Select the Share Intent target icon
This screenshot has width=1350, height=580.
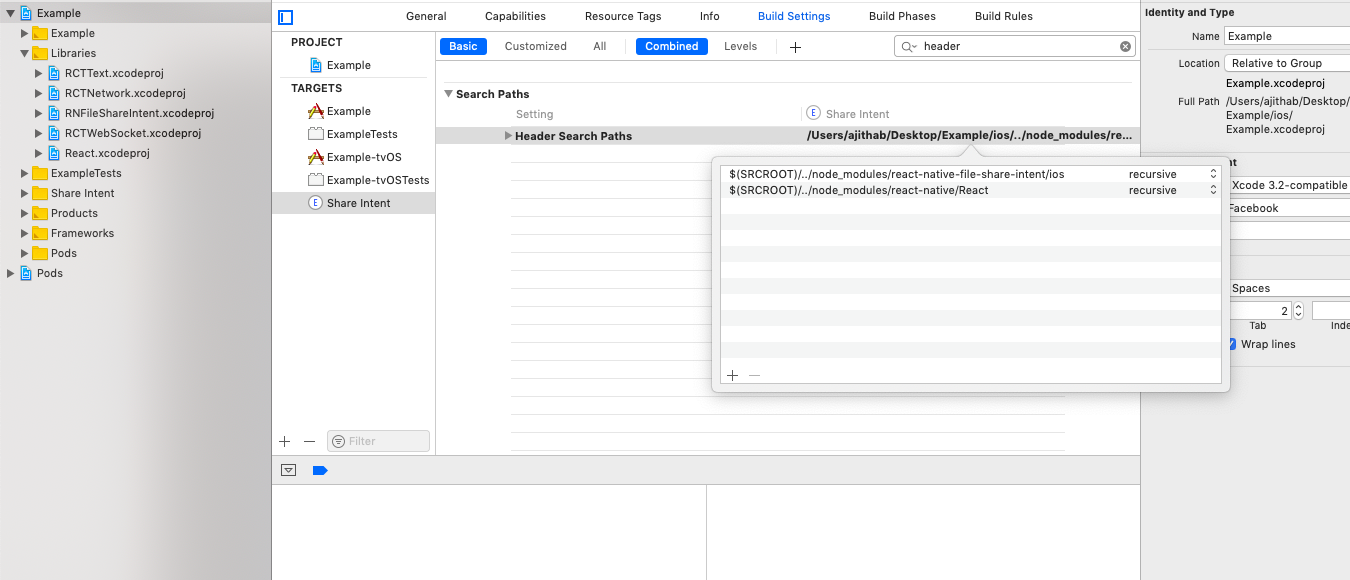coord(316,203)
